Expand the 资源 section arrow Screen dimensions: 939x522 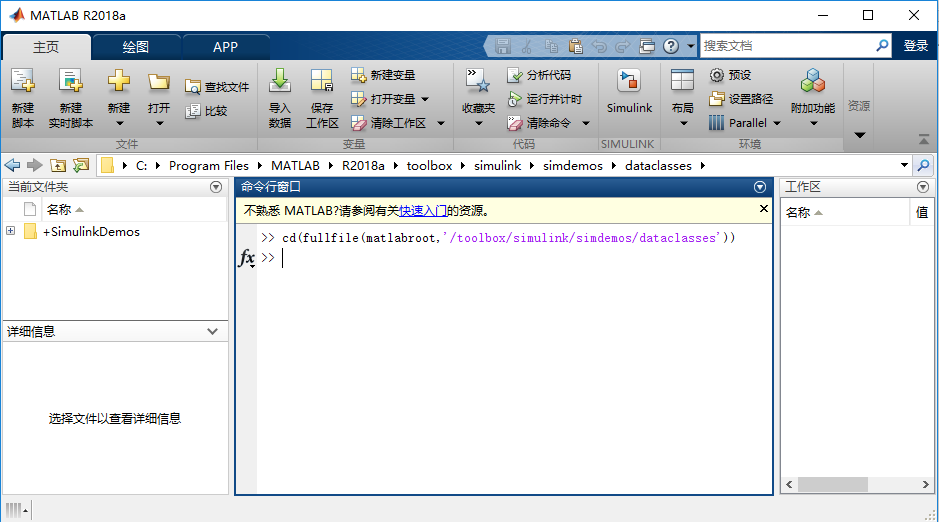click(859, 135)
